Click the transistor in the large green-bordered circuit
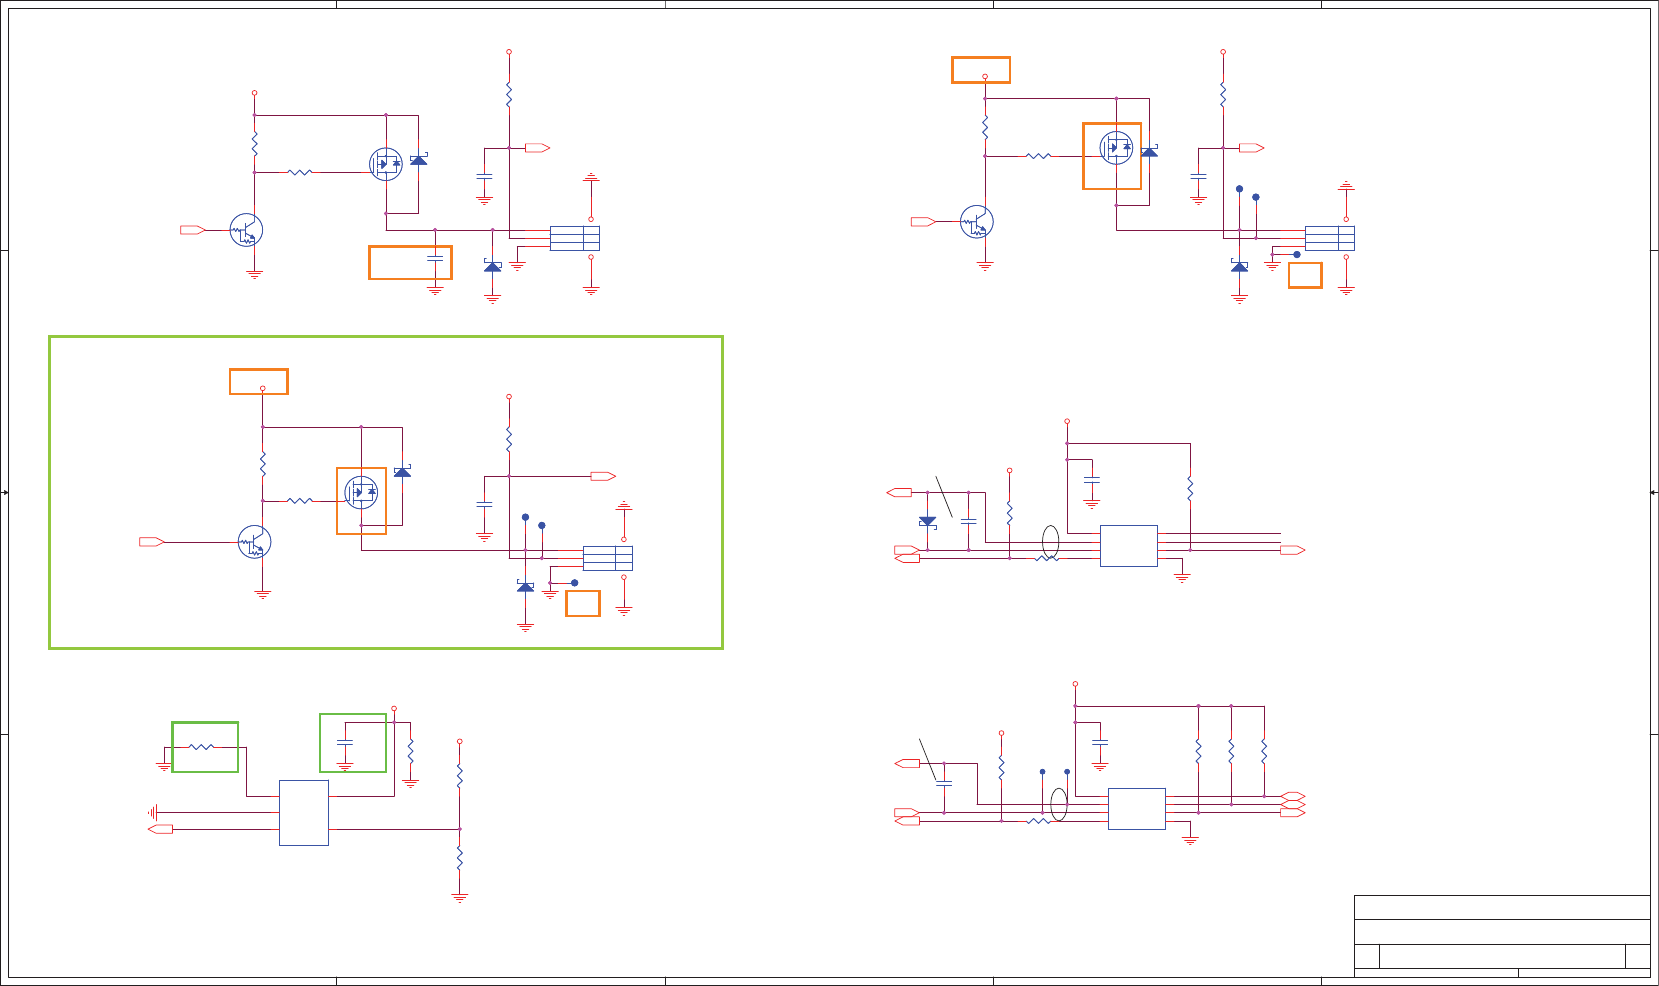Viewport: 1659px width, 986px height. click(x=254, y=542)
